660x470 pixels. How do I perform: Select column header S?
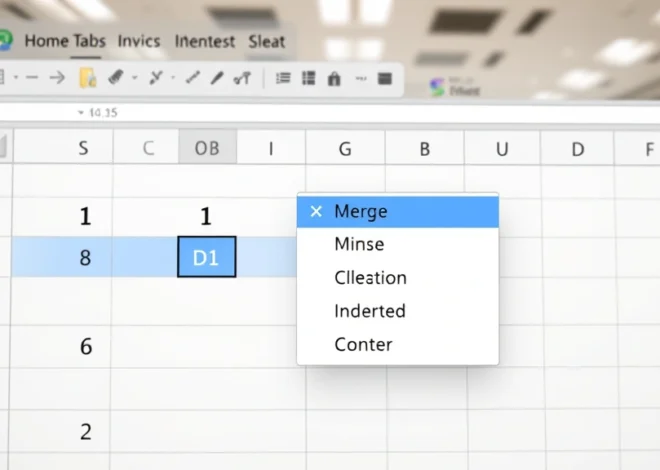[63, 147]
